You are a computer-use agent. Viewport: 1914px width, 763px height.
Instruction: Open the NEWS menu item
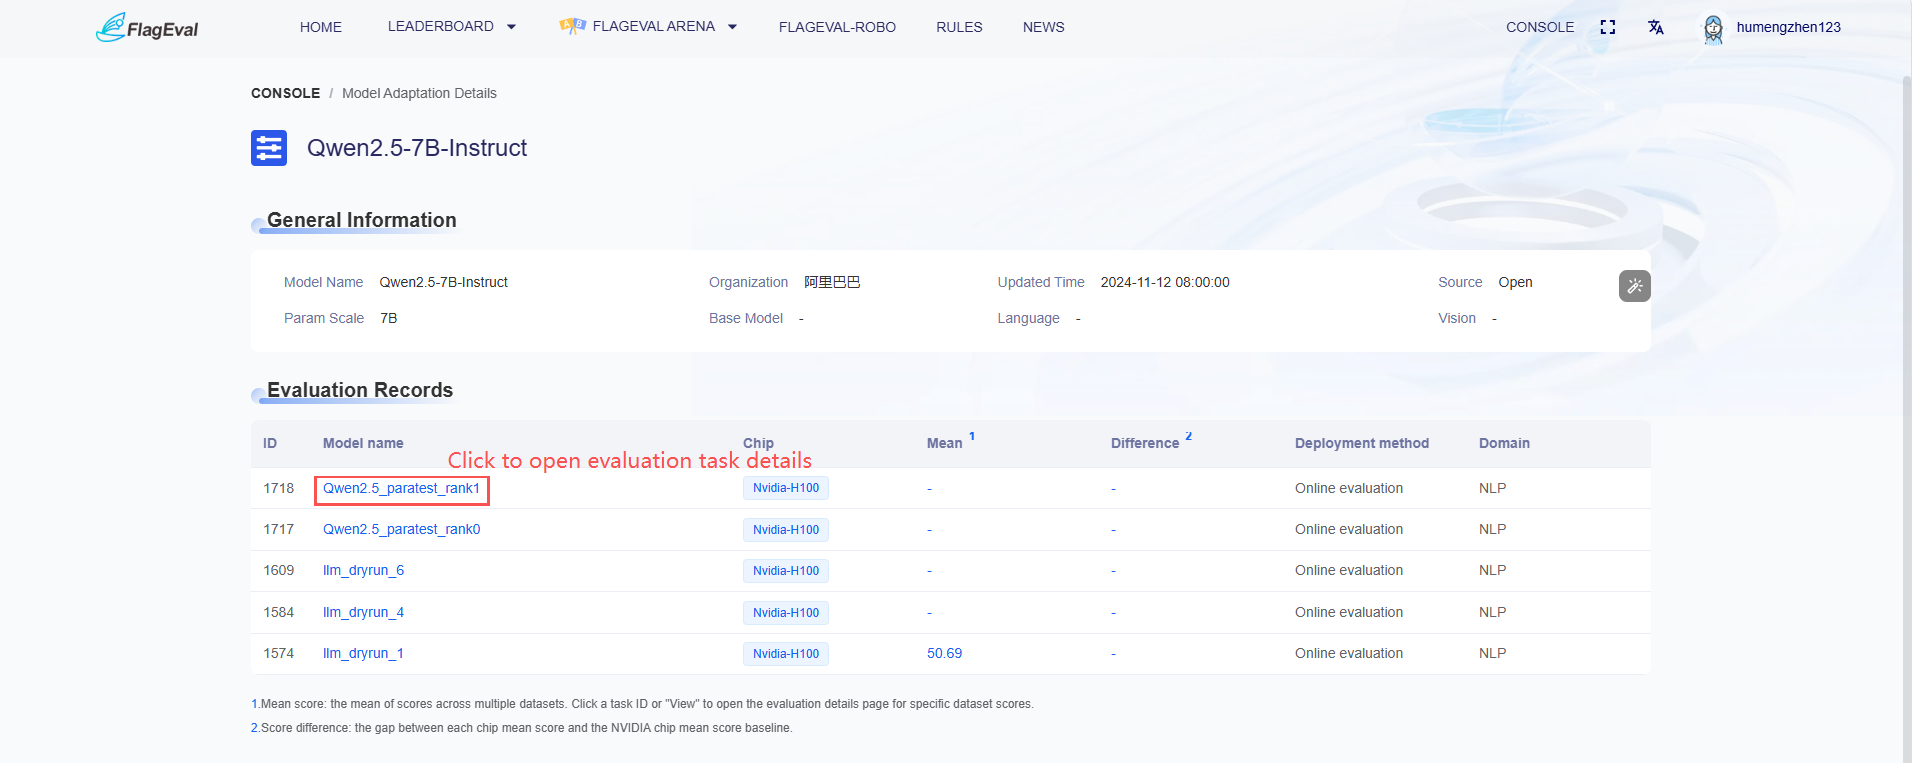1043,27
